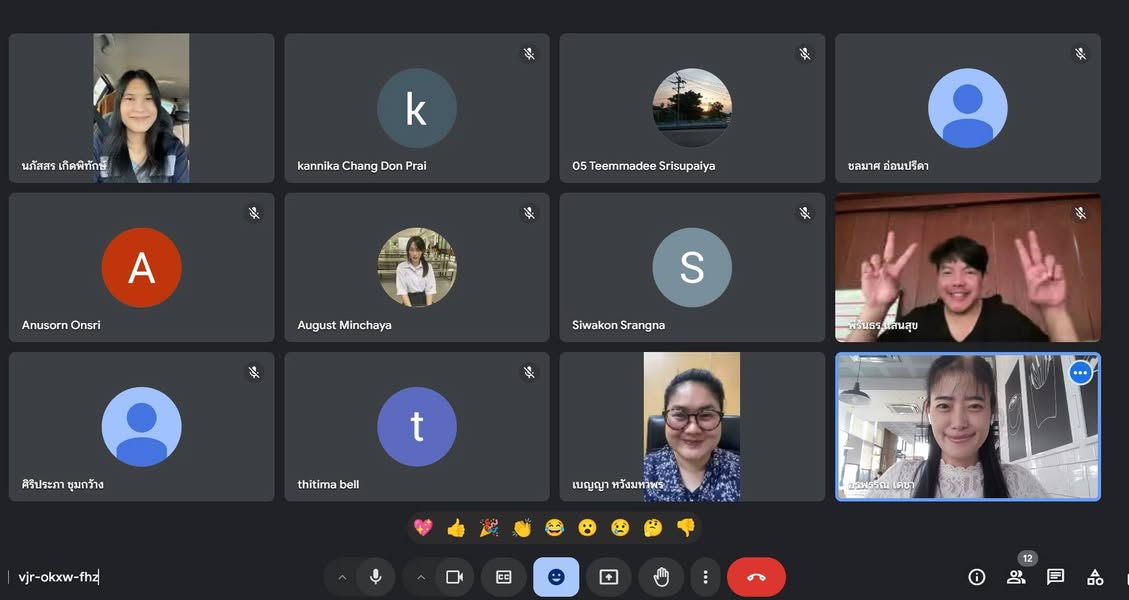Open the in-call chat panel

[1055, 577]
